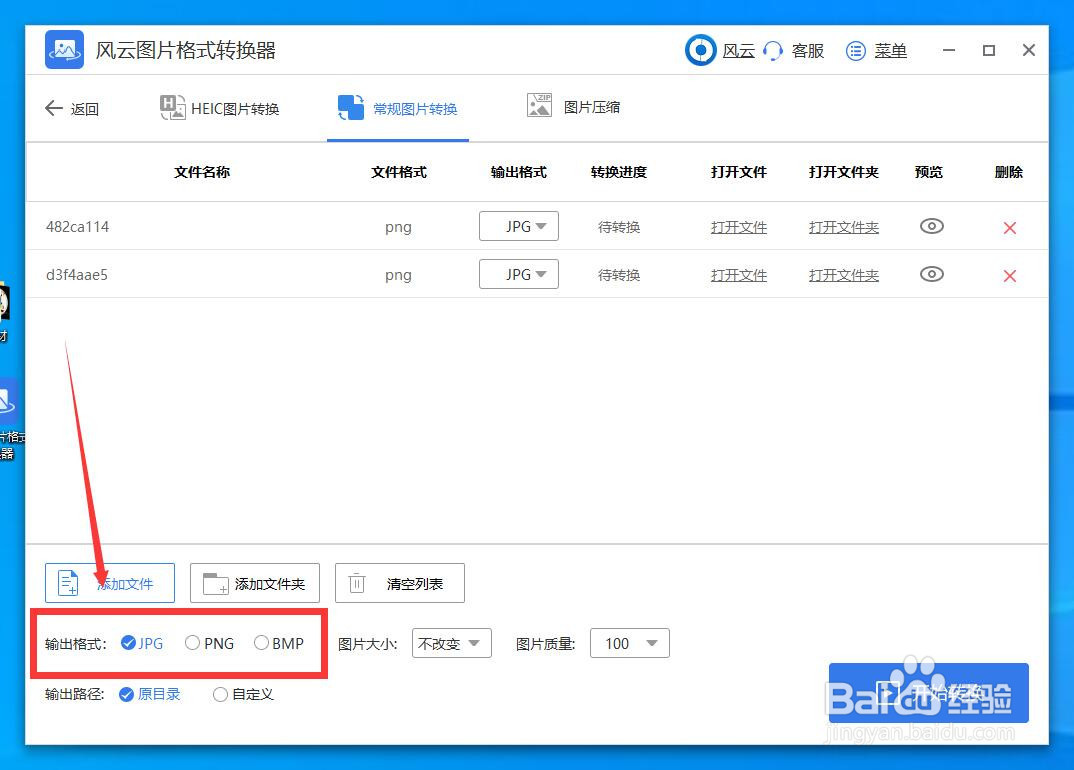The height and width of the screenshot is (770, 1074).
Task: Click the 清空列表 button to clear the list
Action: click(399, 583)
